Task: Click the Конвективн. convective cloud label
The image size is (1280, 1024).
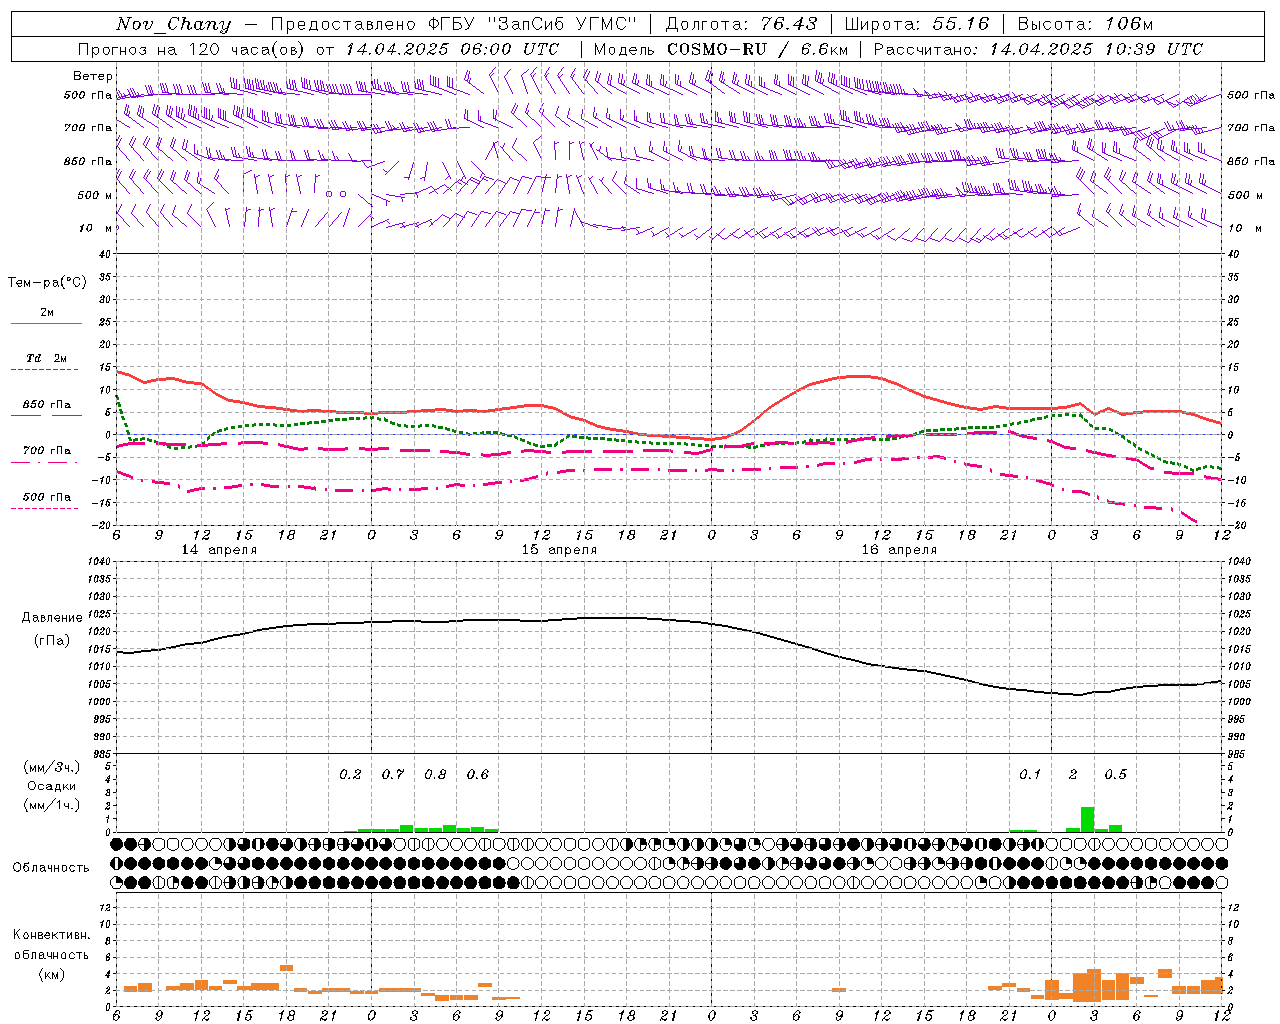Action: pyautogui.click(x=51, y=935)
